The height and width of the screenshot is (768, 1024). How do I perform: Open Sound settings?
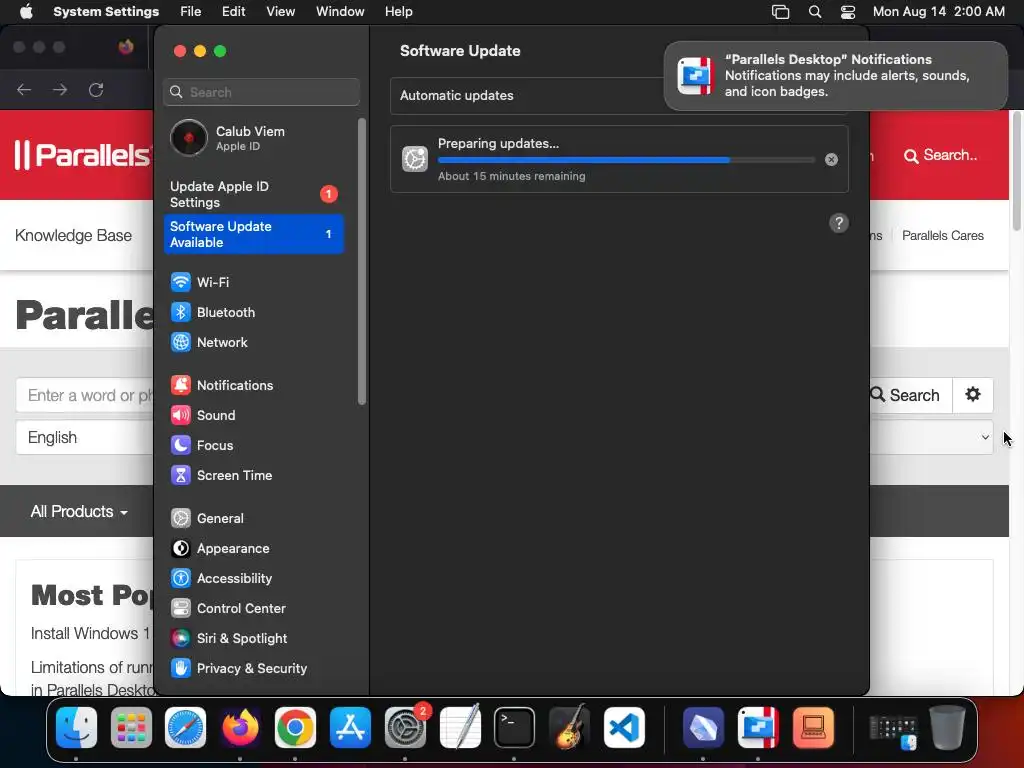click(253, 415)
